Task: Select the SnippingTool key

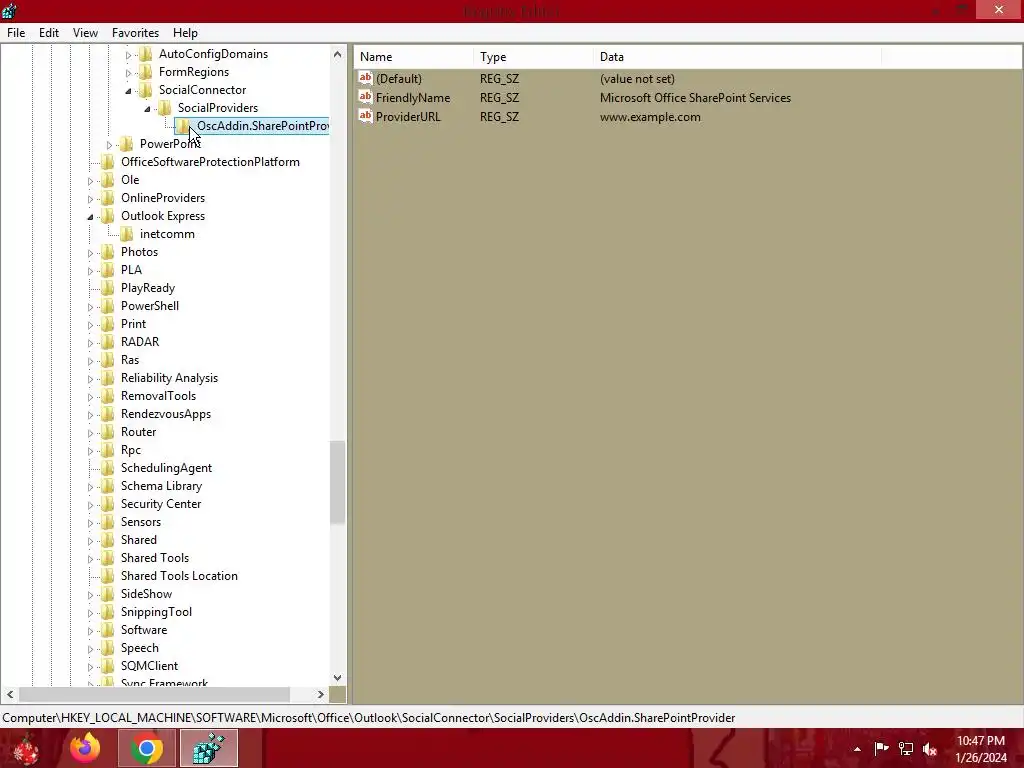Action: coord(156,612)
